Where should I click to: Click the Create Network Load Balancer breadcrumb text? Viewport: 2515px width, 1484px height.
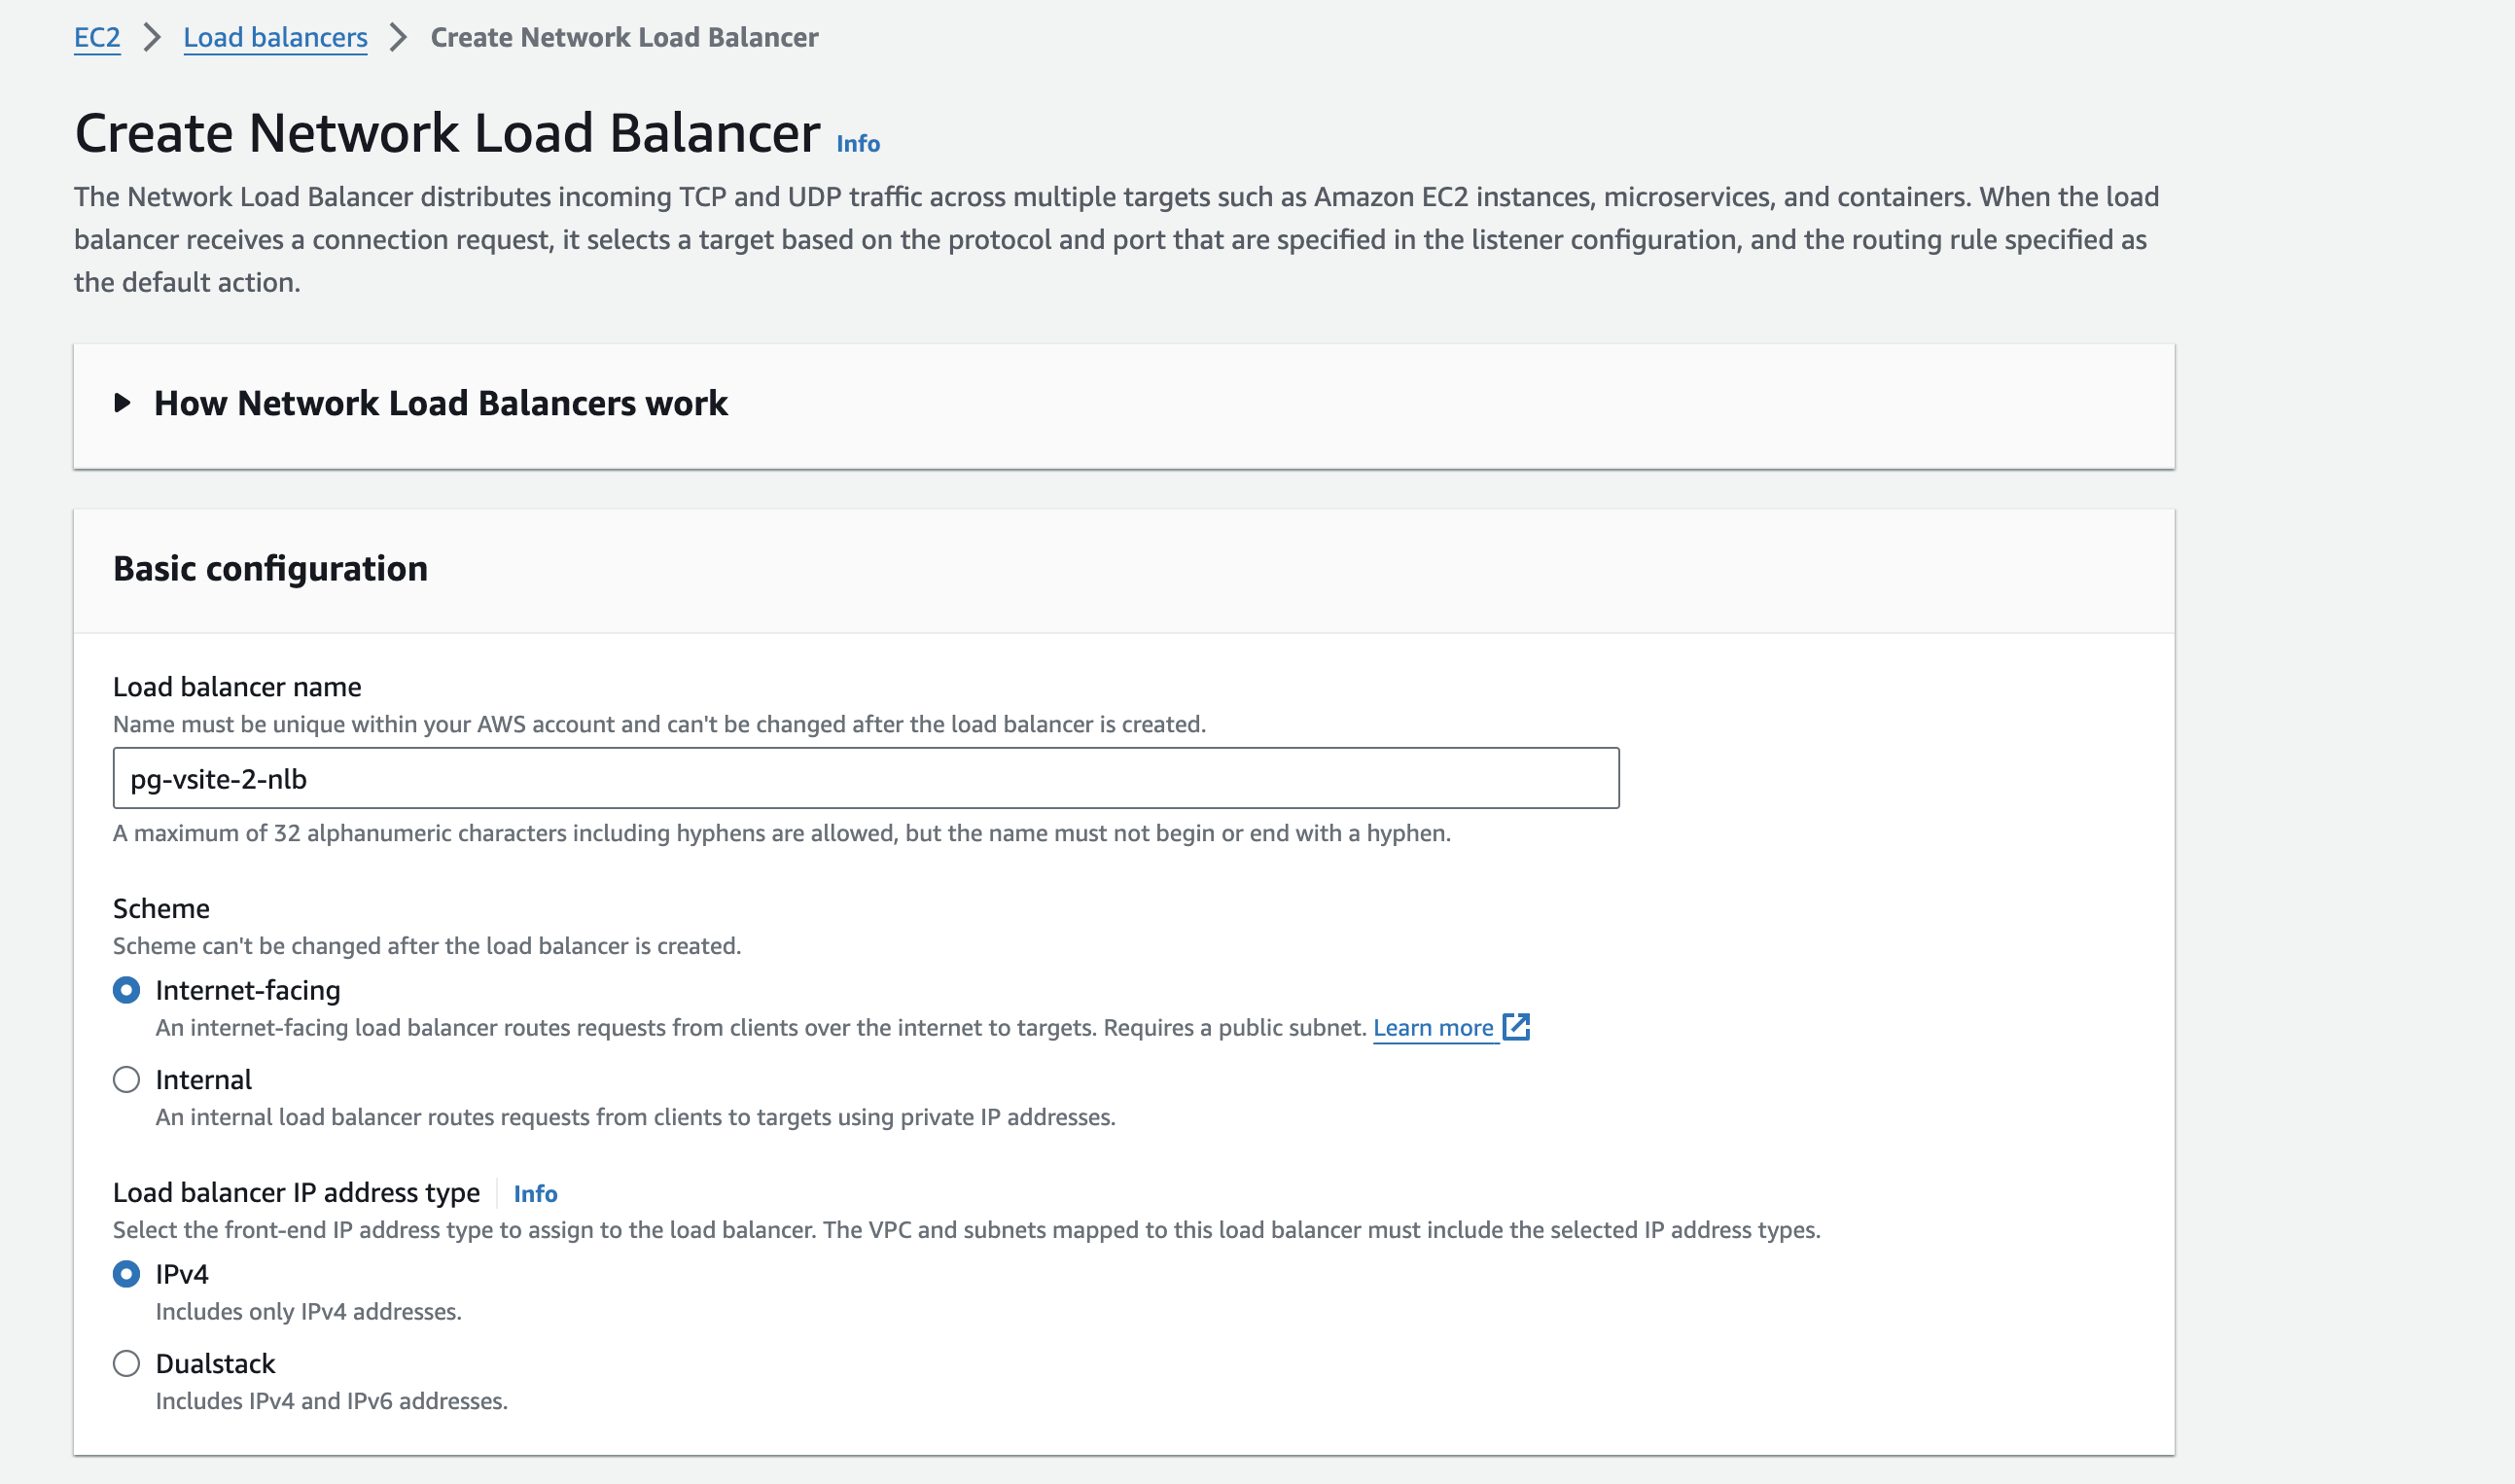624,37
